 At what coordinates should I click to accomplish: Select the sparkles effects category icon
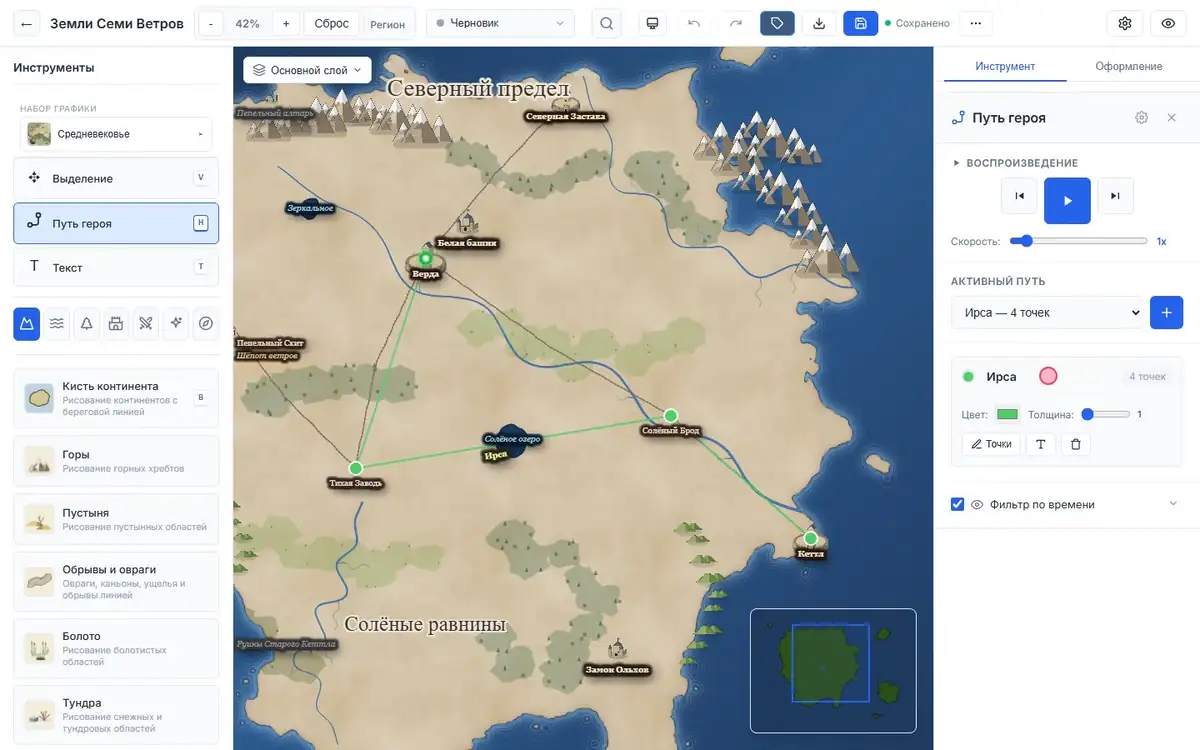coord(176,323)
